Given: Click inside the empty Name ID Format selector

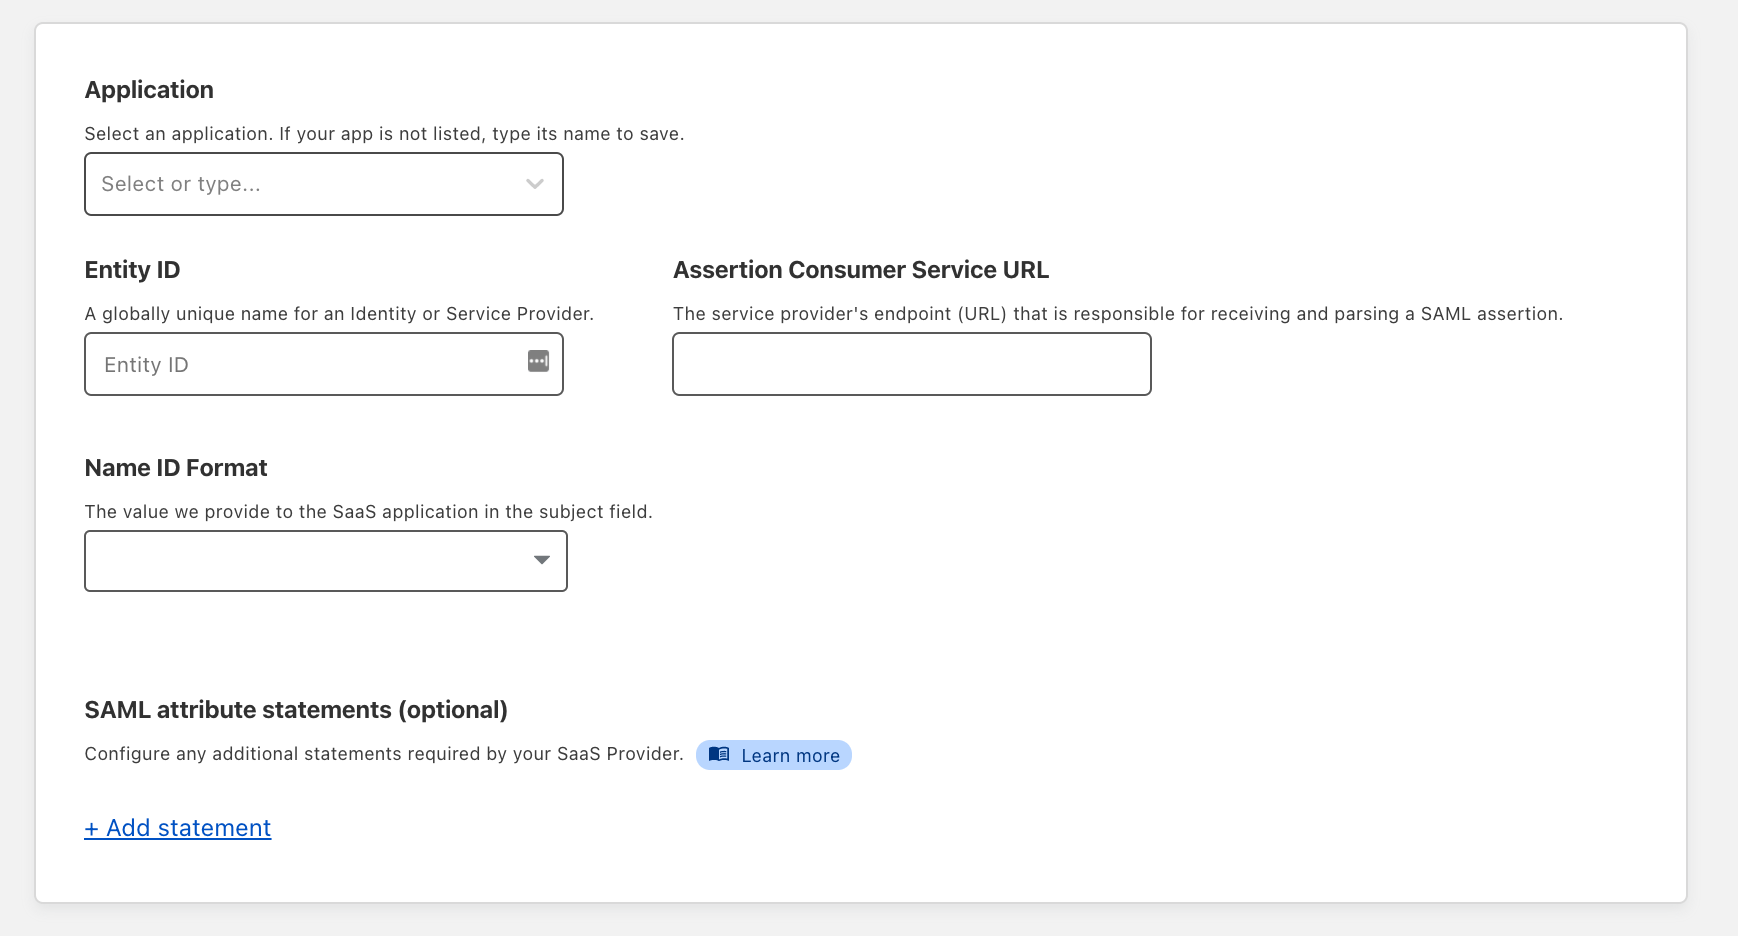Looking at the screenshot, I should [300, 560].
